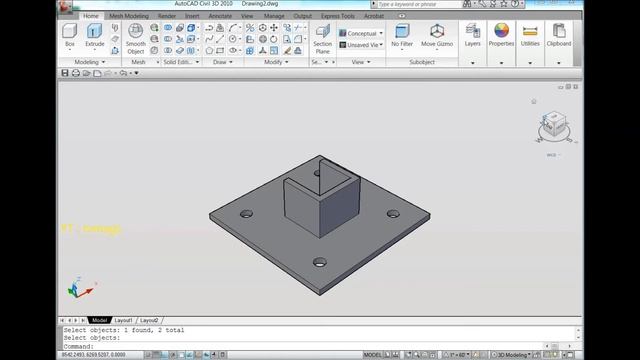
Task: Click the Plot printer icon
Action: [76, 73]
